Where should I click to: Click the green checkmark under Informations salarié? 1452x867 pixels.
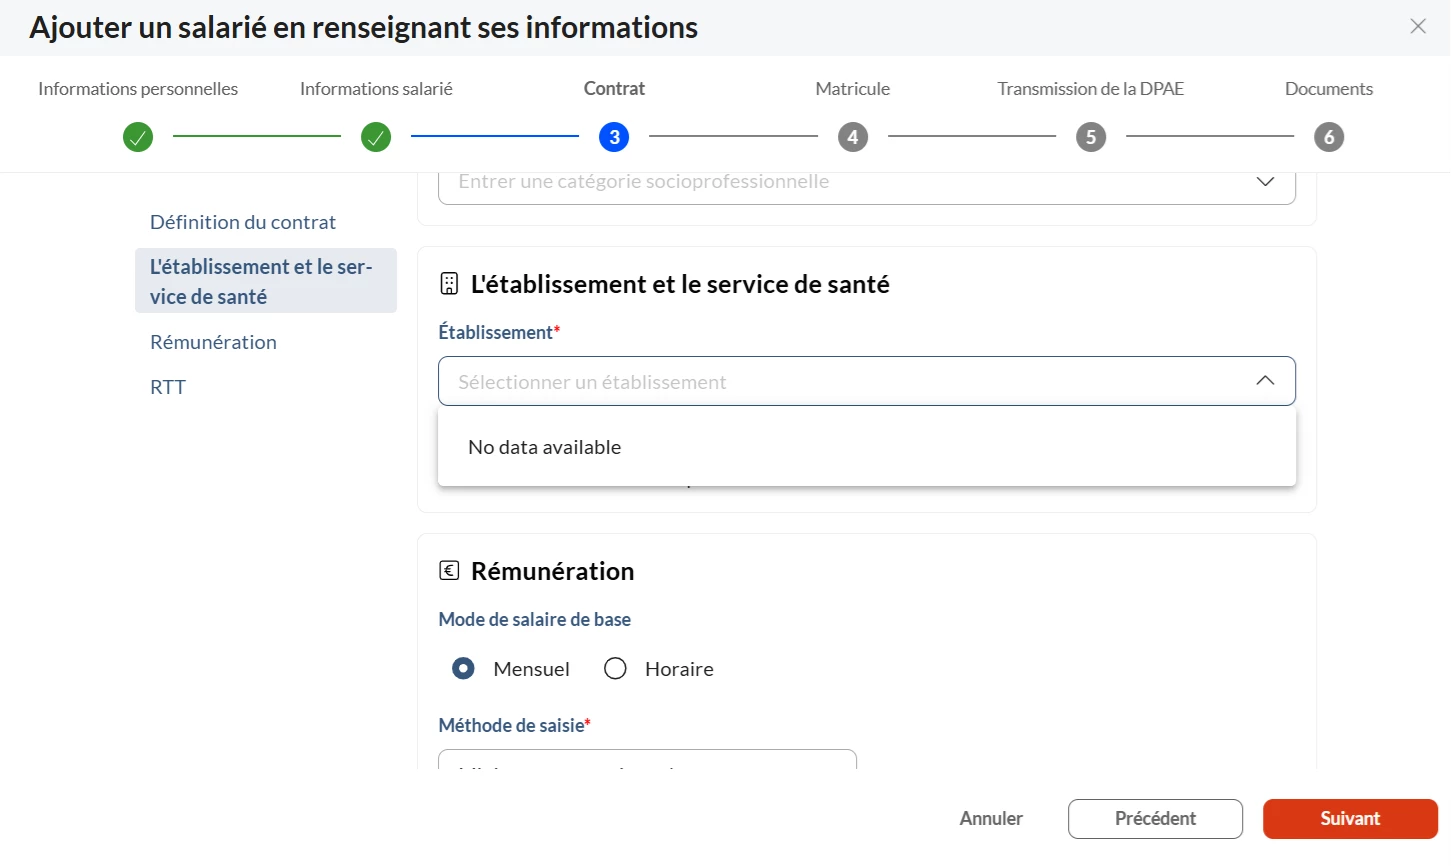376,137
